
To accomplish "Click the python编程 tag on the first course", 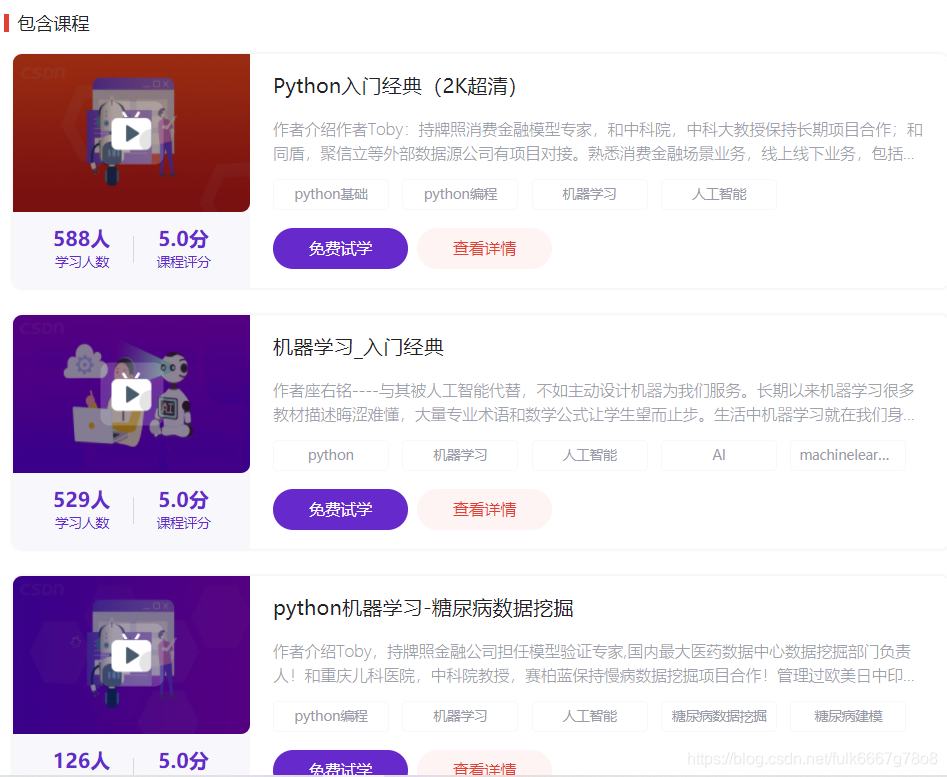I will coord(460,194).
